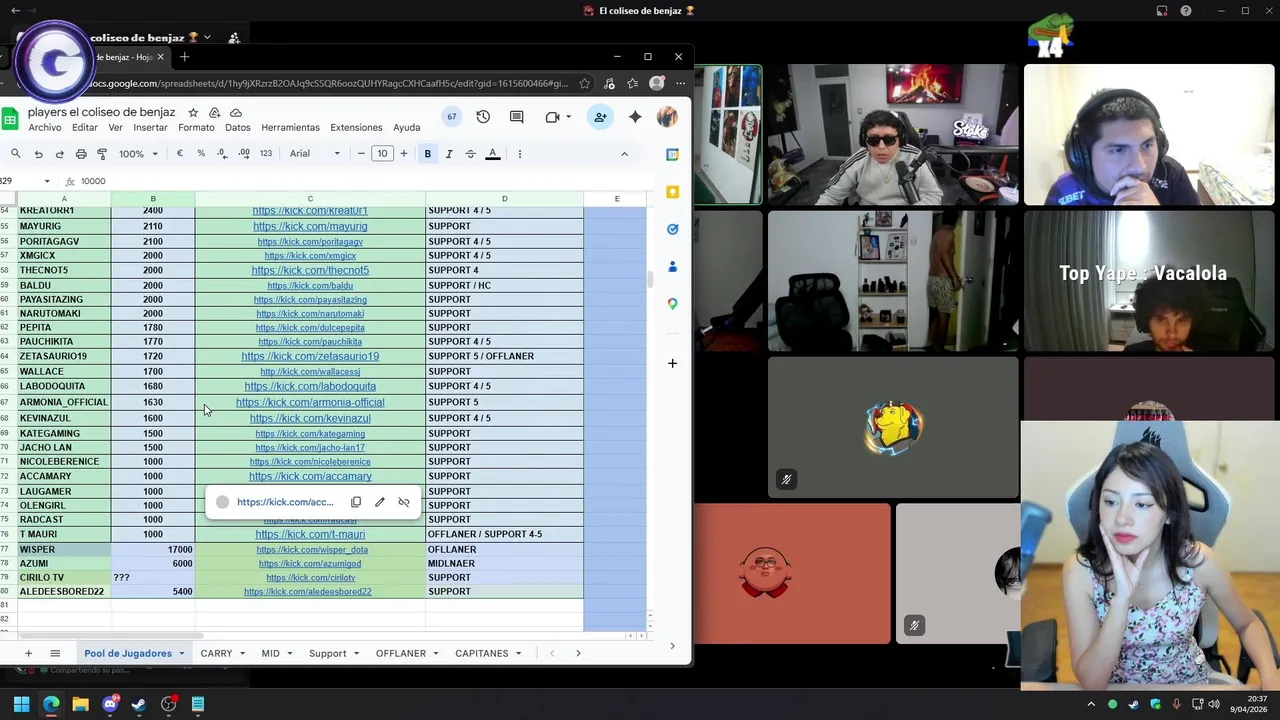Open Discord from the Windows taskbar
The width and height of the screenshot is (1280, 720).
click(110, 704)
